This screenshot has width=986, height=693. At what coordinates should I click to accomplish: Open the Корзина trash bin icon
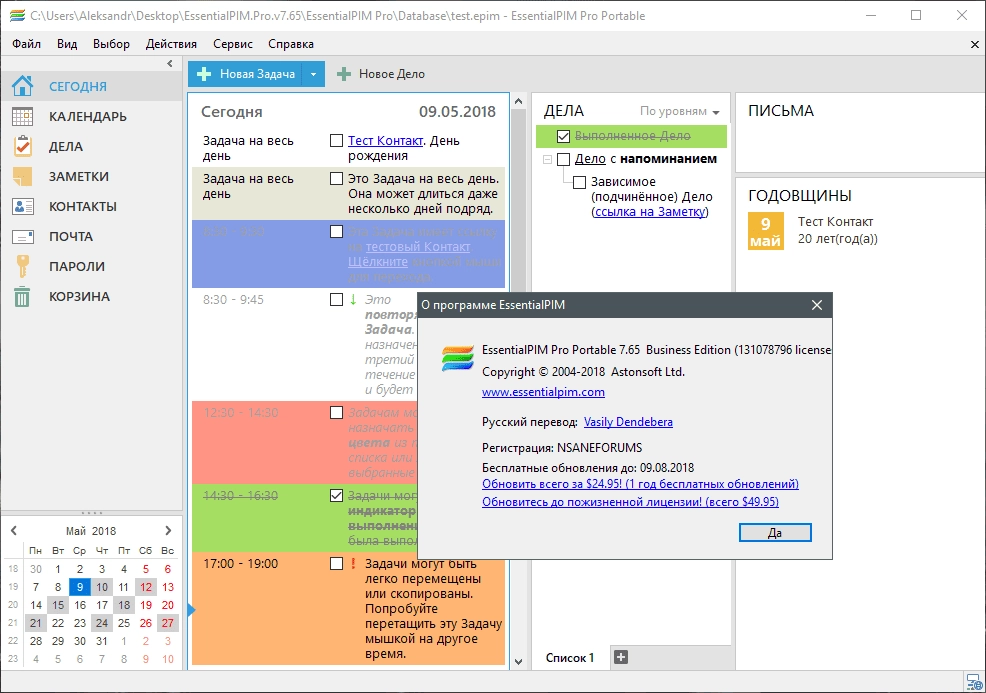point(23,296)
